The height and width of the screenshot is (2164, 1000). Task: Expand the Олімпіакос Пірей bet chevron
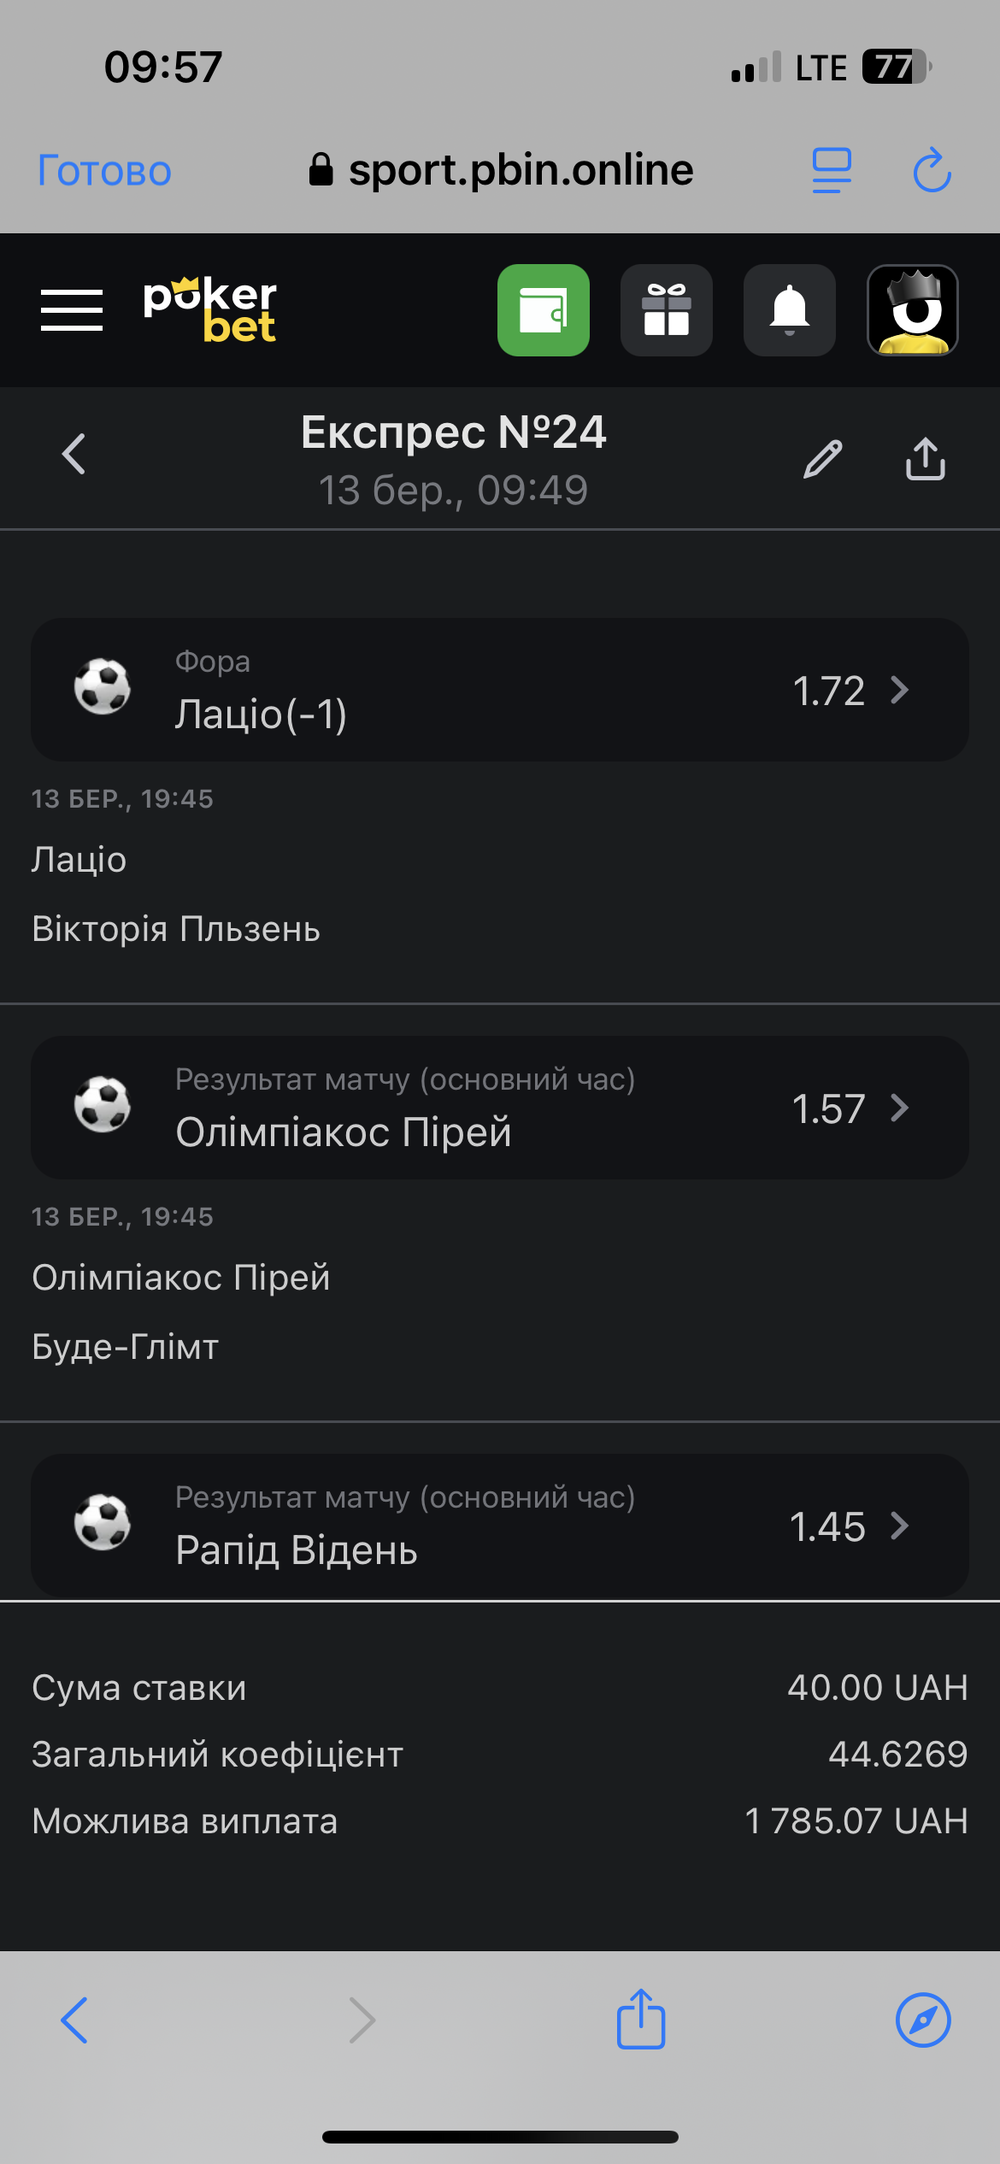pyautogui.click(x=900, y=1108)
